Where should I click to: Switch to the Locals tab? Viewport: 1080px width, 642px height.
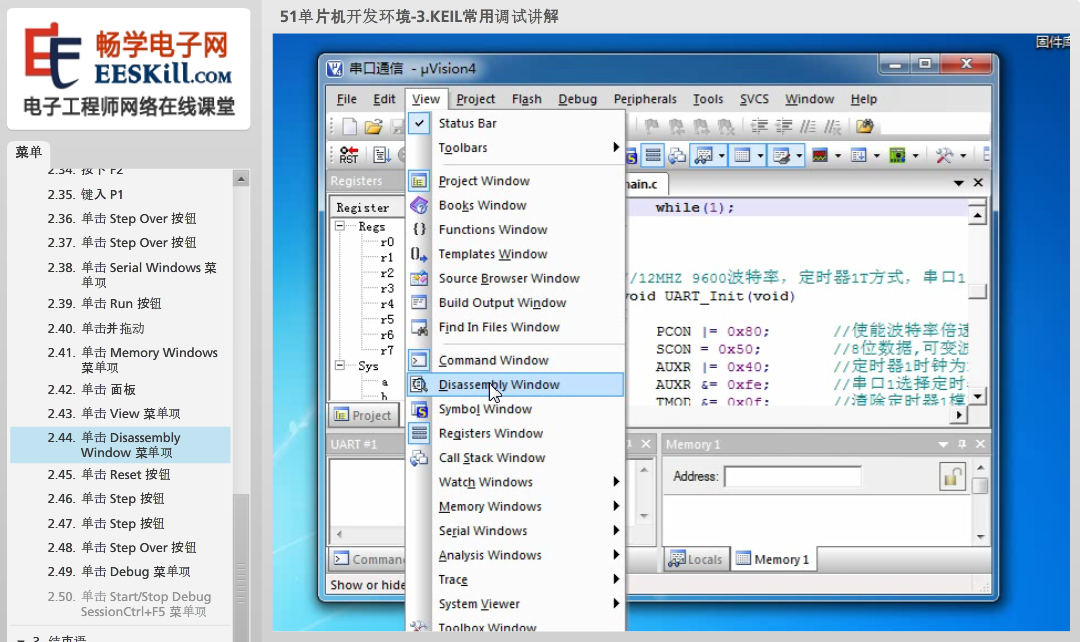696,559
